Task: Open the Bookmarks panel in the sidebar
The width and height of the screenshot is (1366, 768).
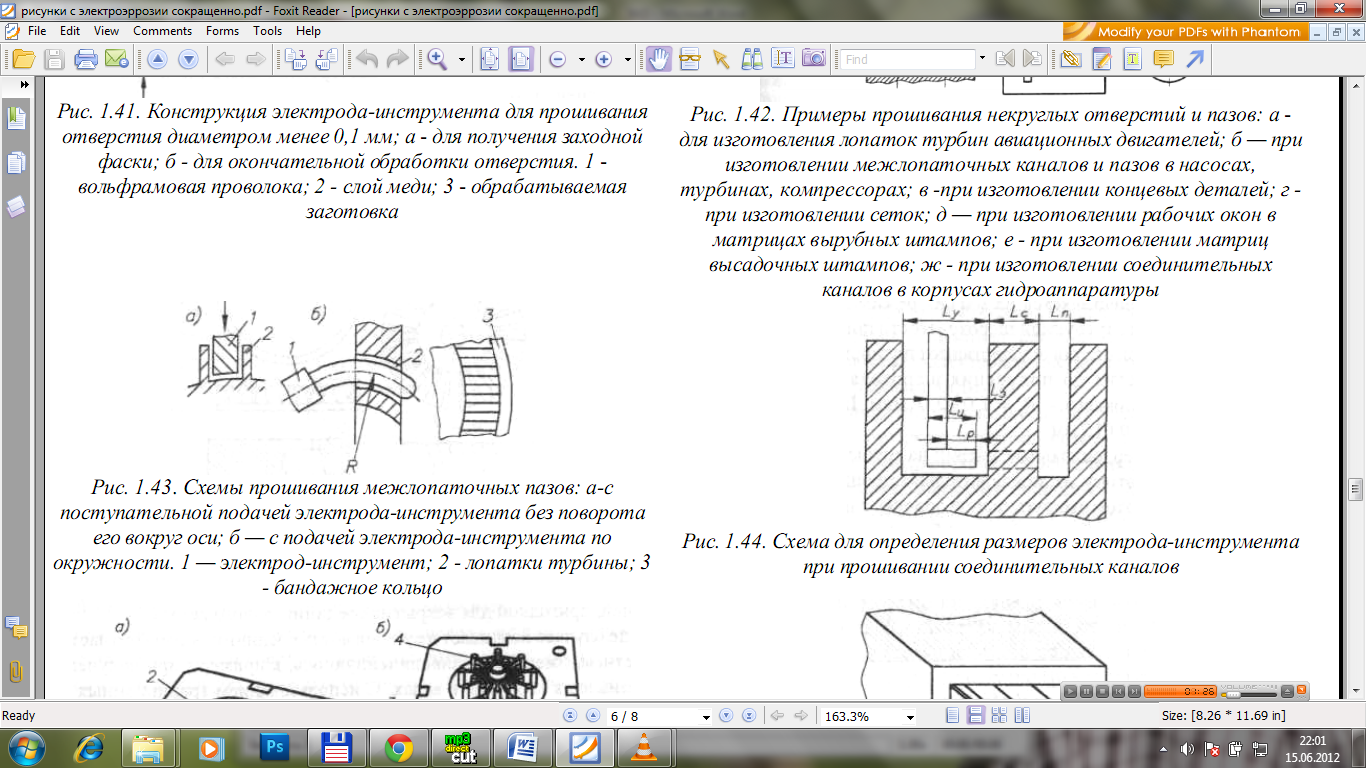Action: (16, 119)
